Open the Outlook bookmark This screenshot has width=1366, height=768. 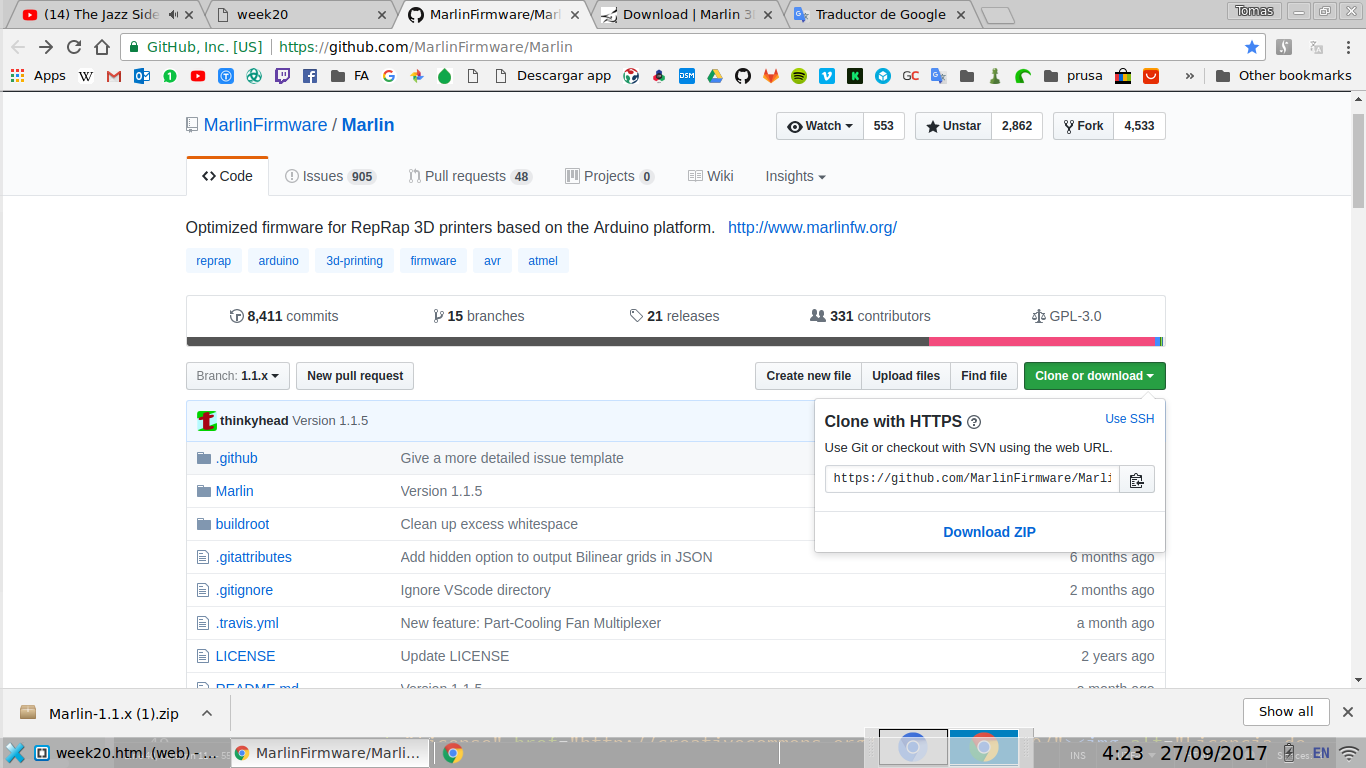[x=142, y=76]
